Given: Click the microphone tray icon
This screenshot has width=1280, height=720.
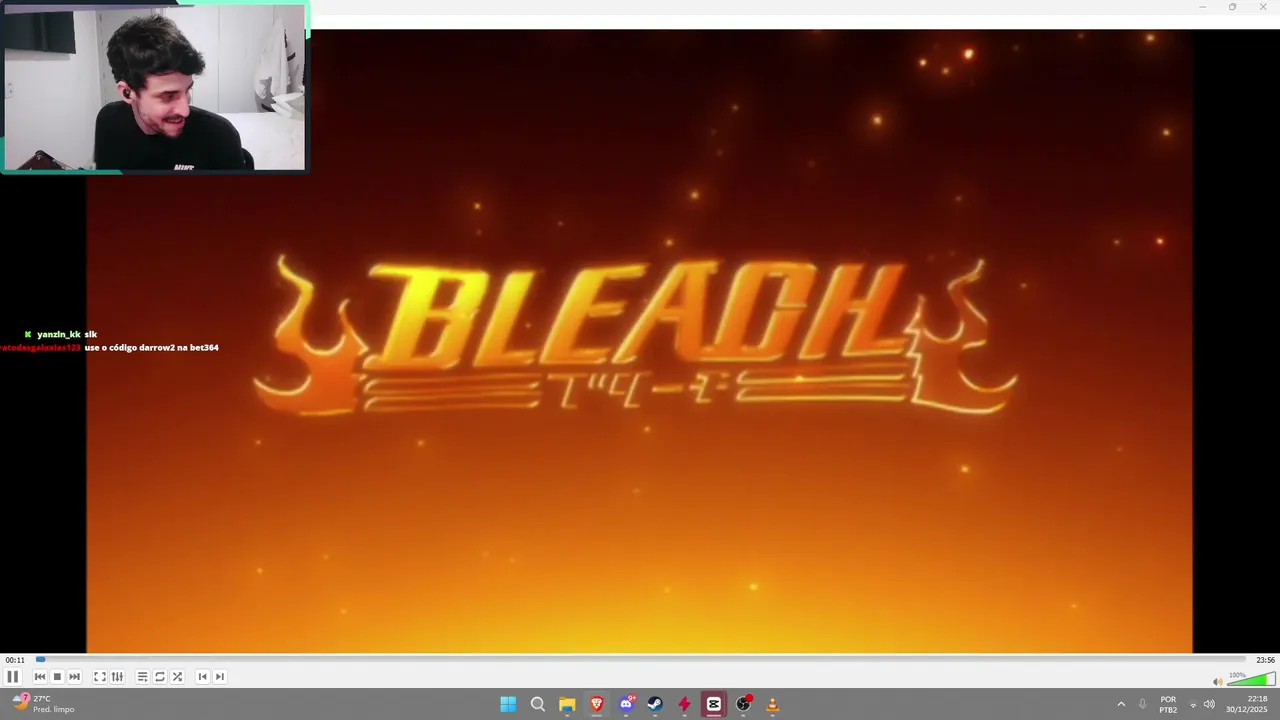Looking at the screenshot, I should (1142, 704).
